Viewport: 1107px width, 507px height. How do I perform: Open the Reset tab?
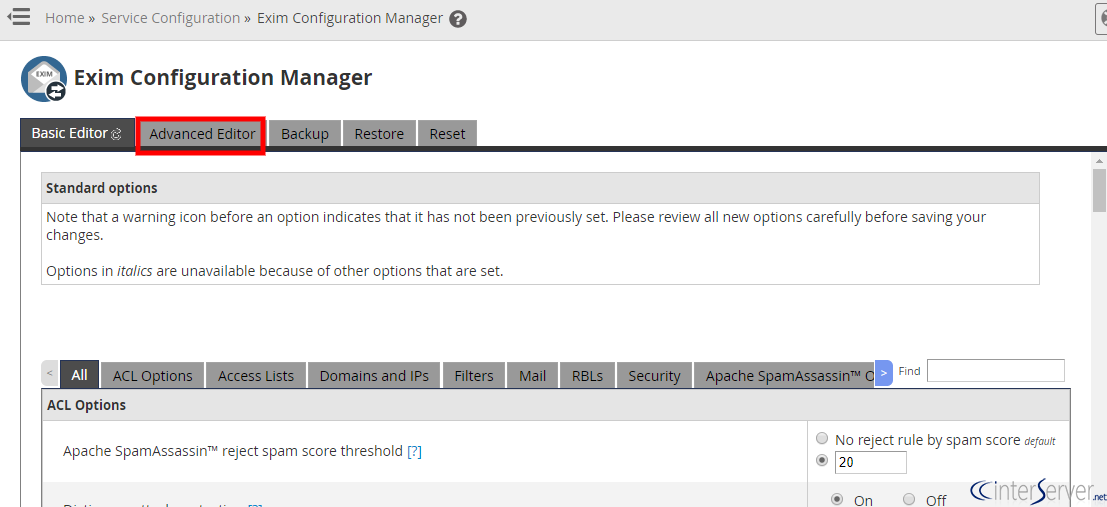[x=448, y=134]
